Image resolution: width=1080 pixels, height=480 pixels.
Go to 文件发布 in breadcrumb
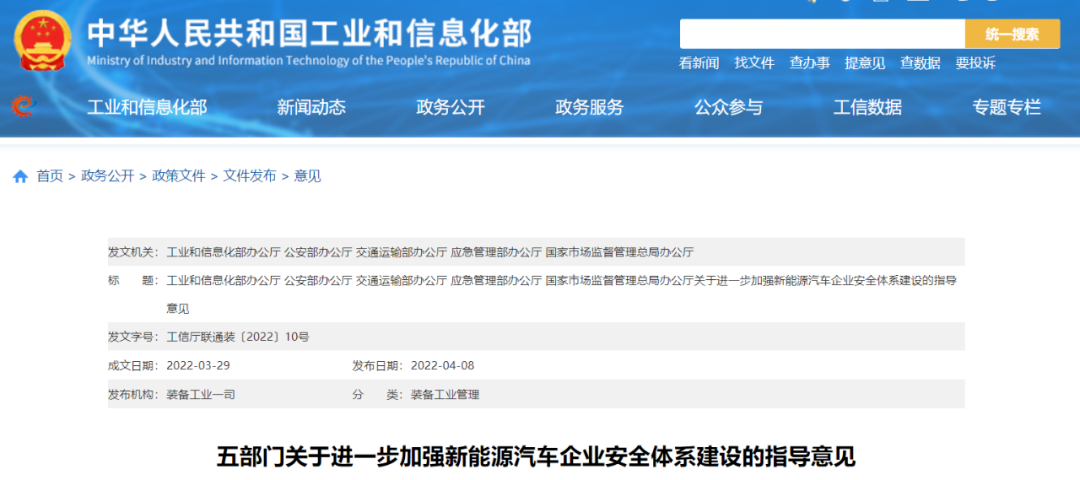[x=249, y=176]
